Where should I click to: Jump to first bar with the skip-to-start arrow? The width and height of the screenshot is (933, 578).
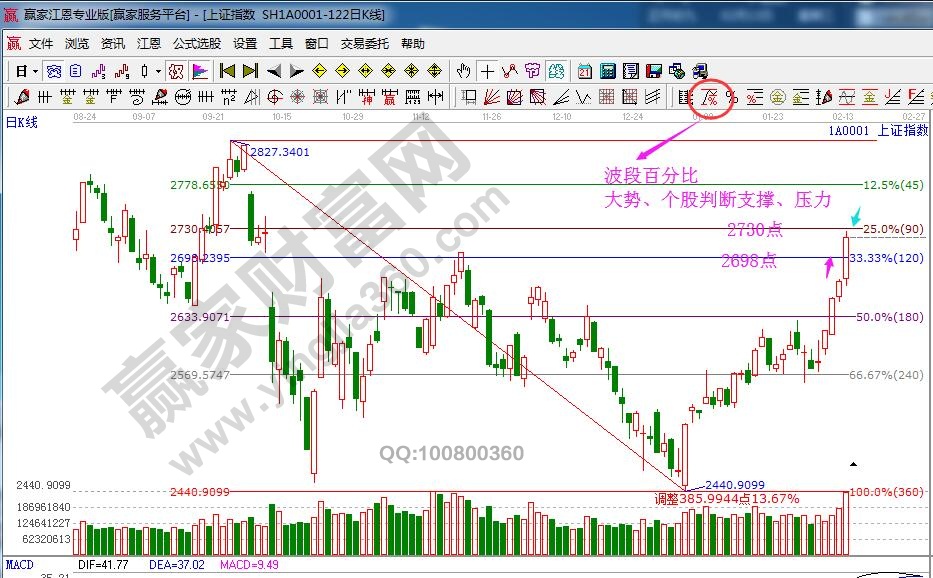click(227, 71)
